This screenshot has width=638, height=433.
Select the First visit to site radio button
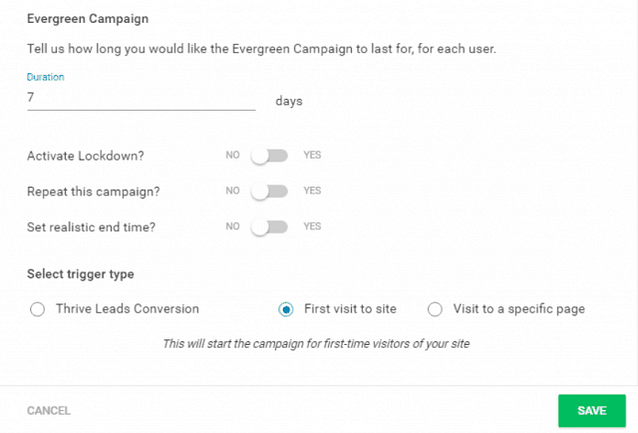pos(286,309)
